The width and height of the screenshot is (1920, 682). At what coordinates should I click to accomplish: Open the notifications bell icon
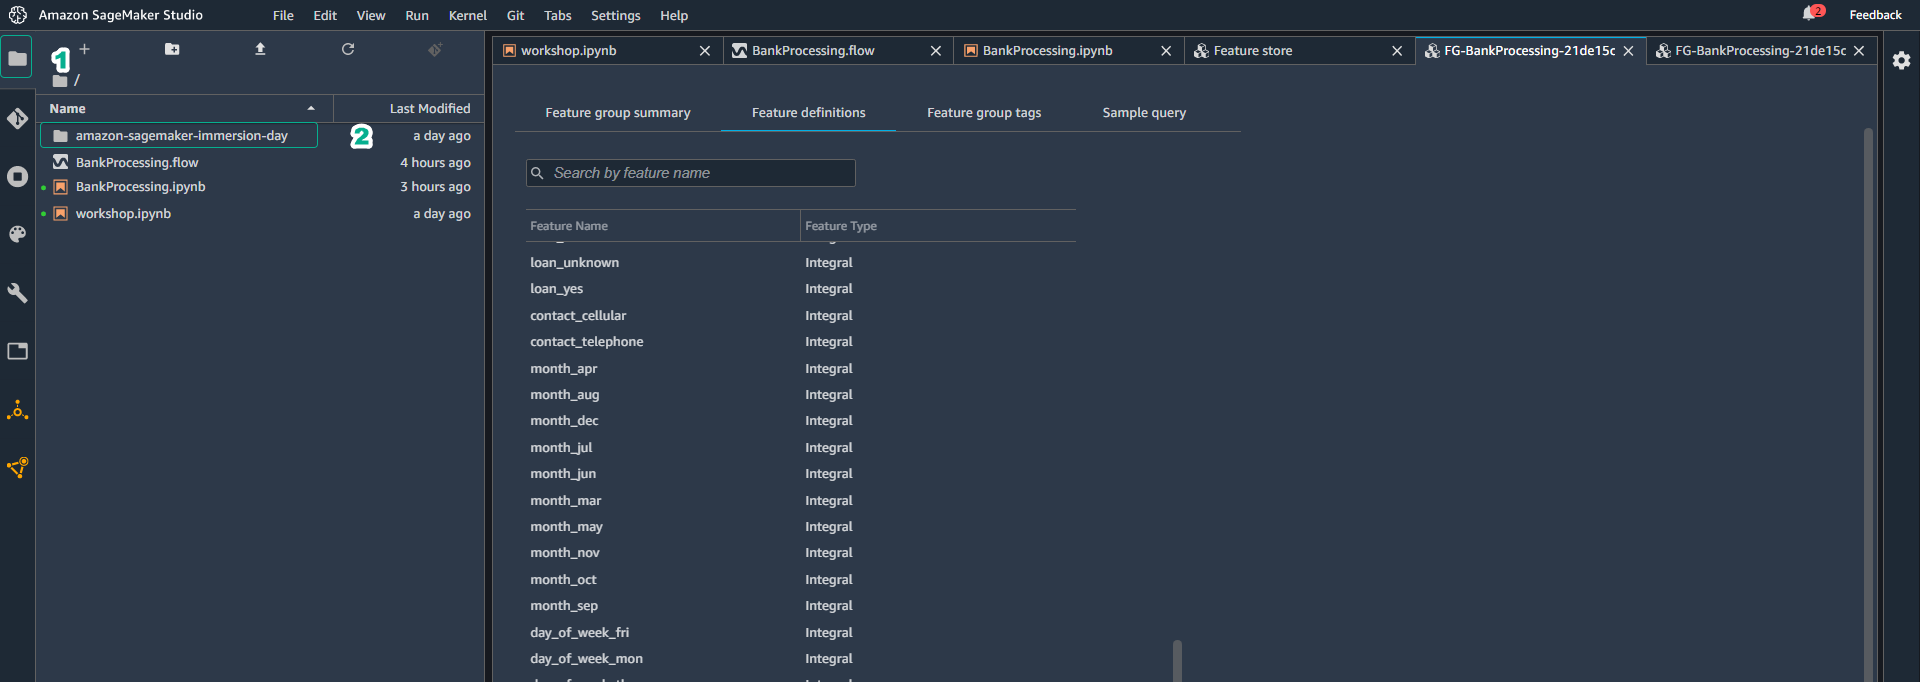[1809, 14]
